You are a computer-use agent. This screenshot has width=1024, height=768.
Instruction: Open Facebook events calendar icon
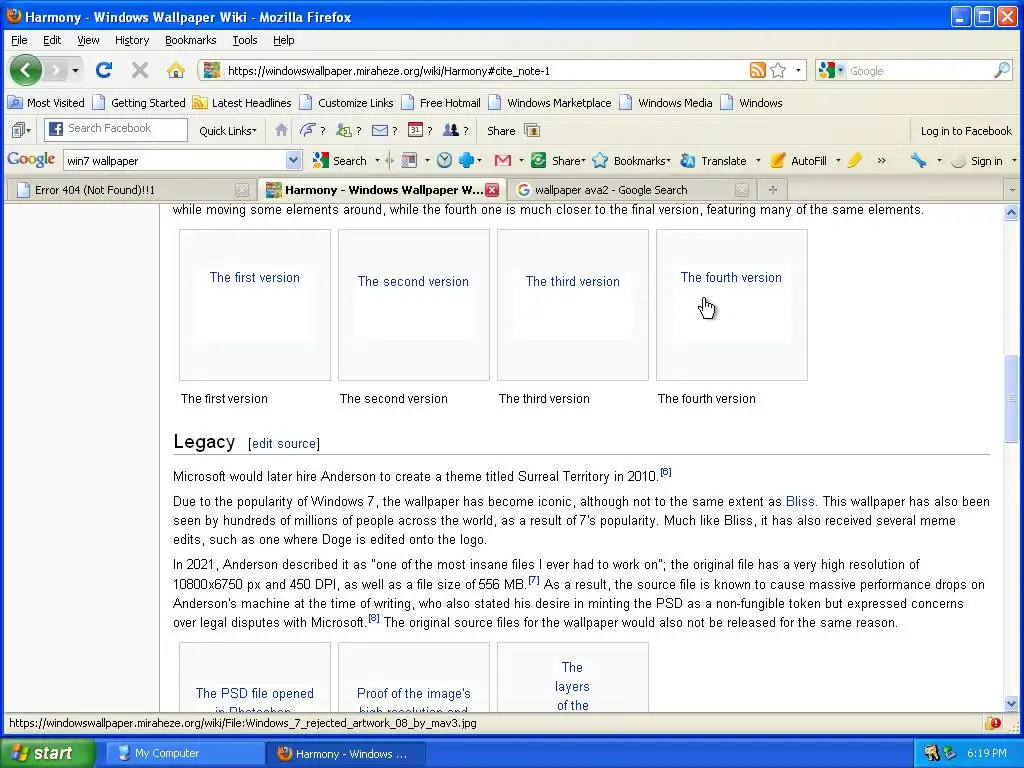coord(415,130)
